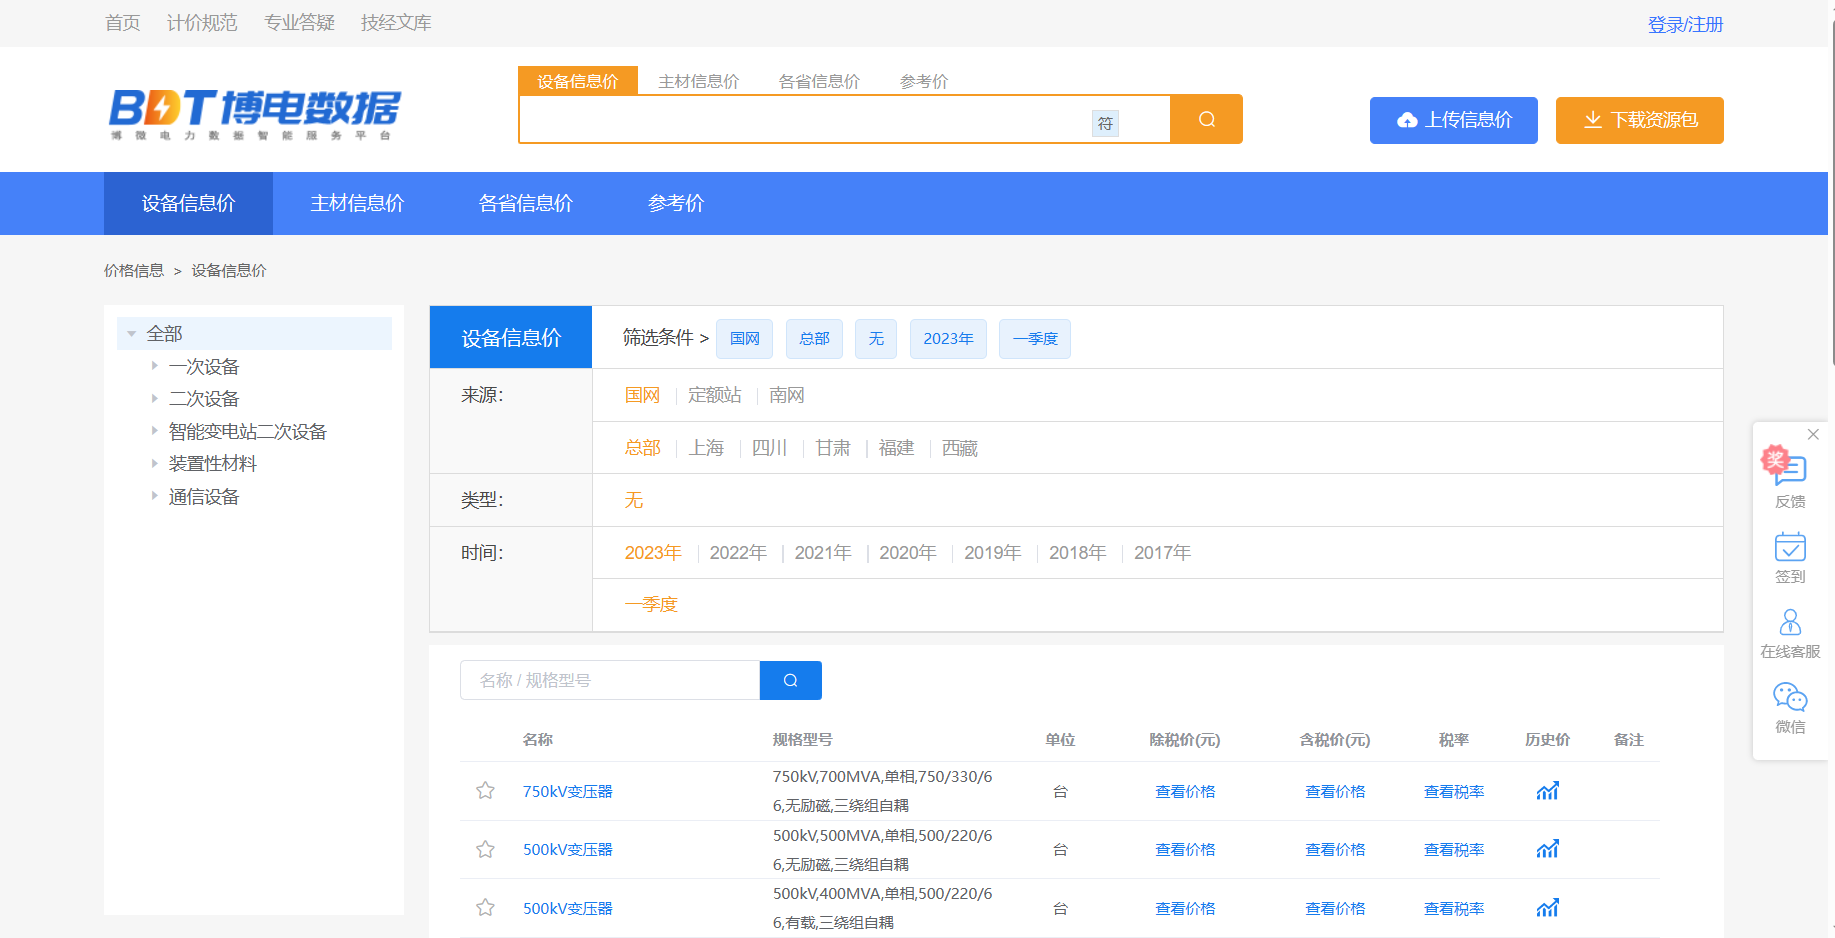Open 主材信息价 in blue navigation bar
This screenshot has width=1835, height=938.
(x=357, y=203)
